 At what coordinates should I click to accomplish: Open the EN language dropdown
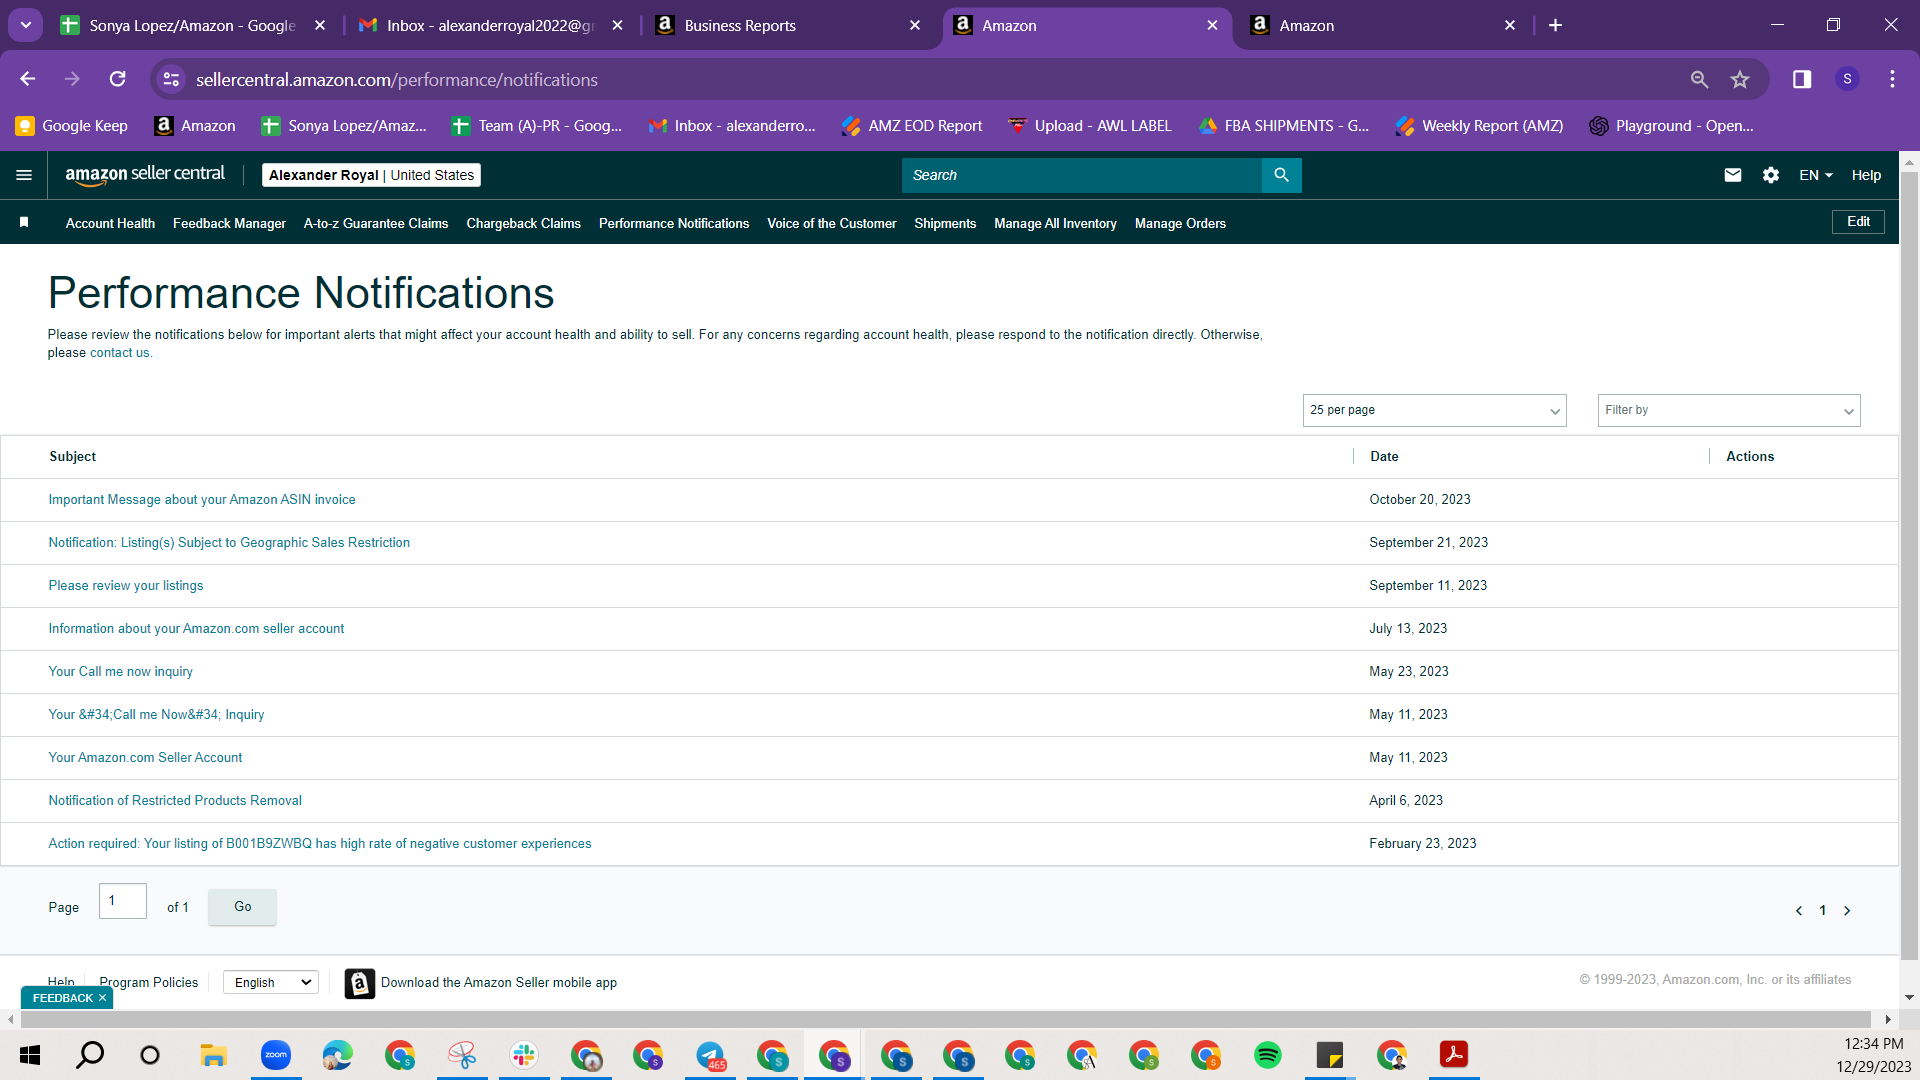click(x=1815, y=175)
